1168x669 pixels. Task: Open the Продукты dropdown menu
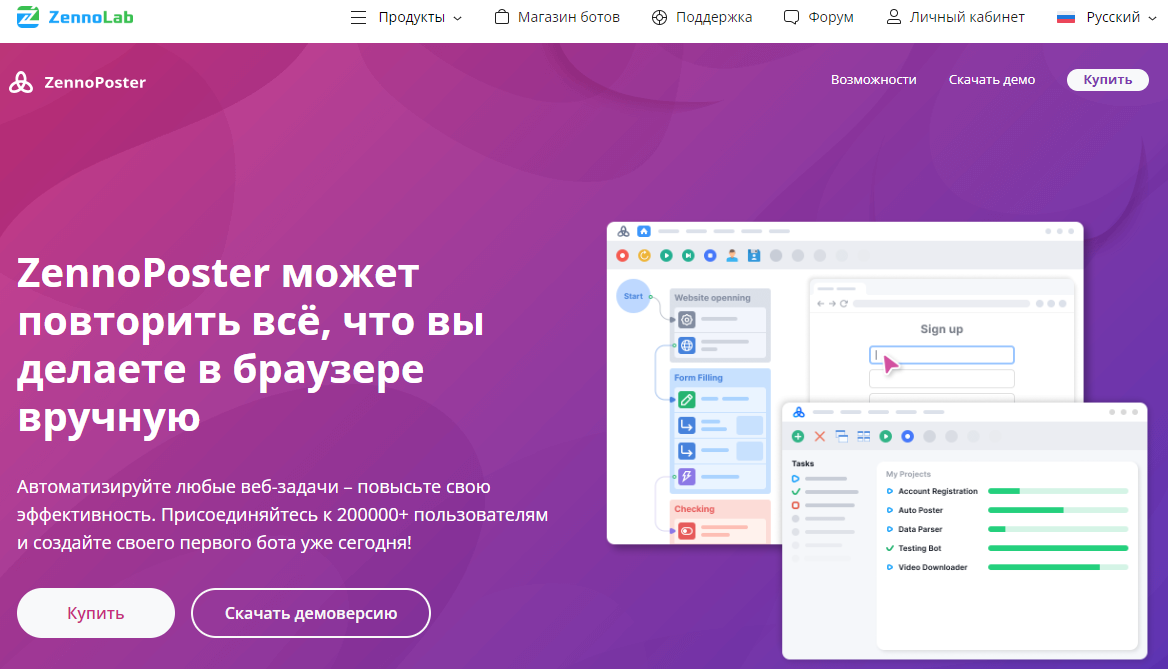click(x=406, y=17)
